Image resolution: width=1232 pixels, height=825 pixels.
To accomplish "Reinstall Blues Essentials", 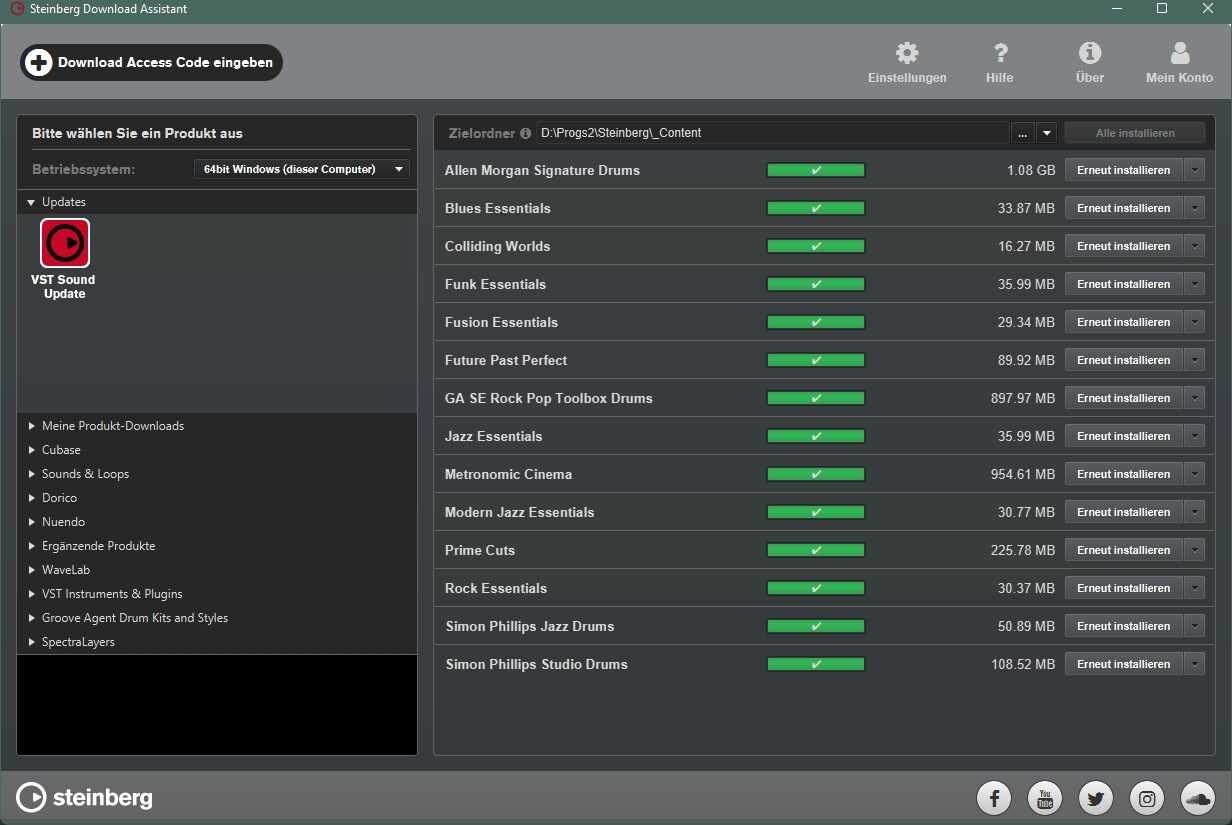I will [x=1123, y=208].
